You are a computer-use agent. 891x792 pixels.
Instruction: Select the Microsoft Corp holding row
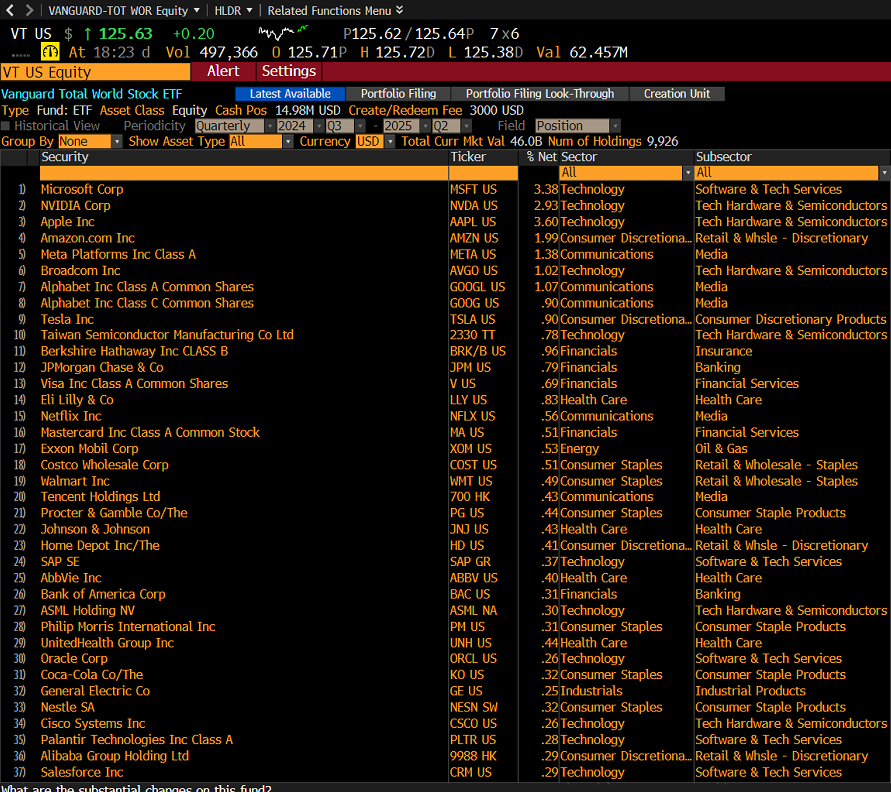click(x=82, y=189)
